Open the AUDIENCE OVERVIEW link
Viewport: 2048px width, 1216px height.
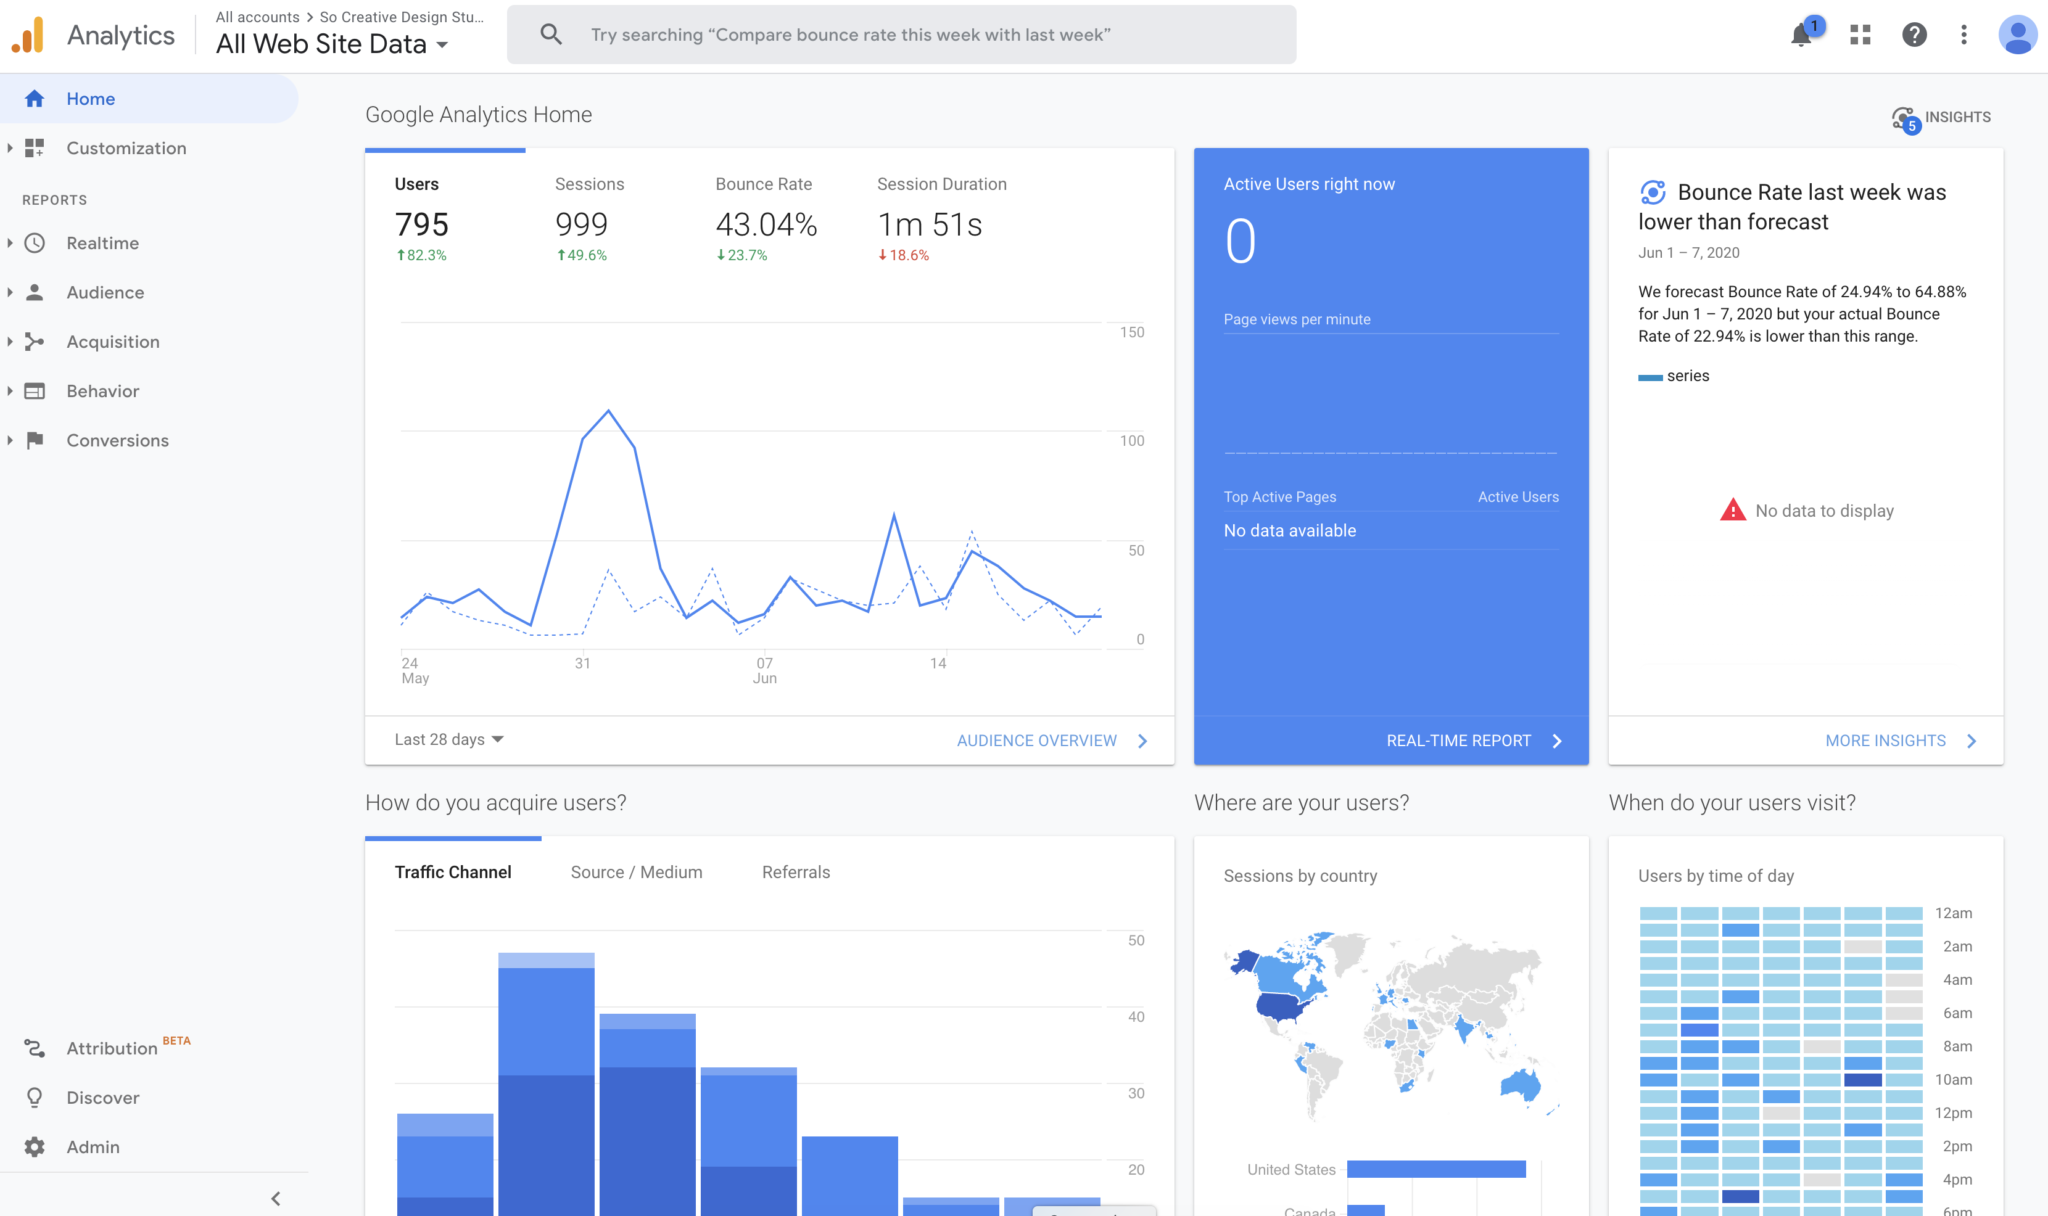coord(1037,741)
